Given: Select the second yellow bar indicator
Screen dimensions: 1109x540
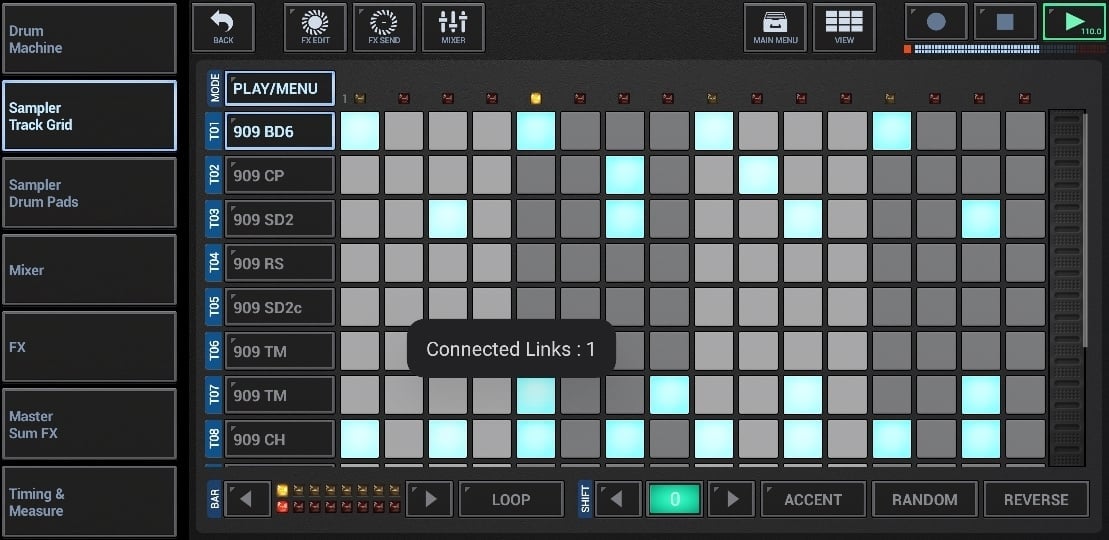Looking at the screenshot, I should tap(298, 490).
